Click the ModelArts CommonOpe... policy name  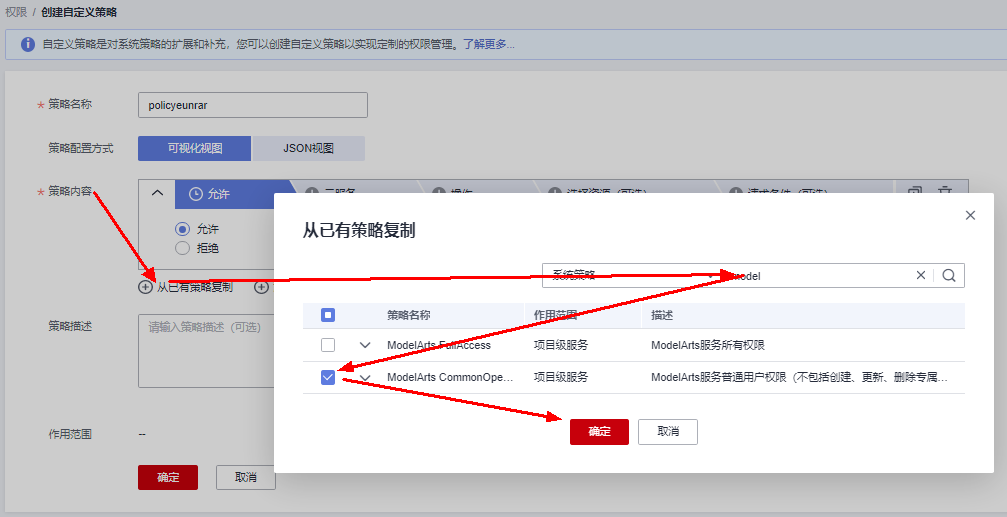point(450,378)
